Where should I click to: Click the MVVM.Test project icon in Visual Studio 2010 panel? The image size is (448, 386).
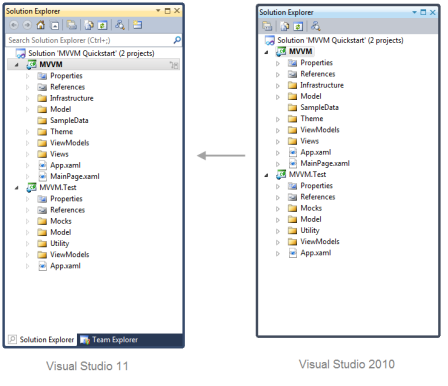point(281,174)
